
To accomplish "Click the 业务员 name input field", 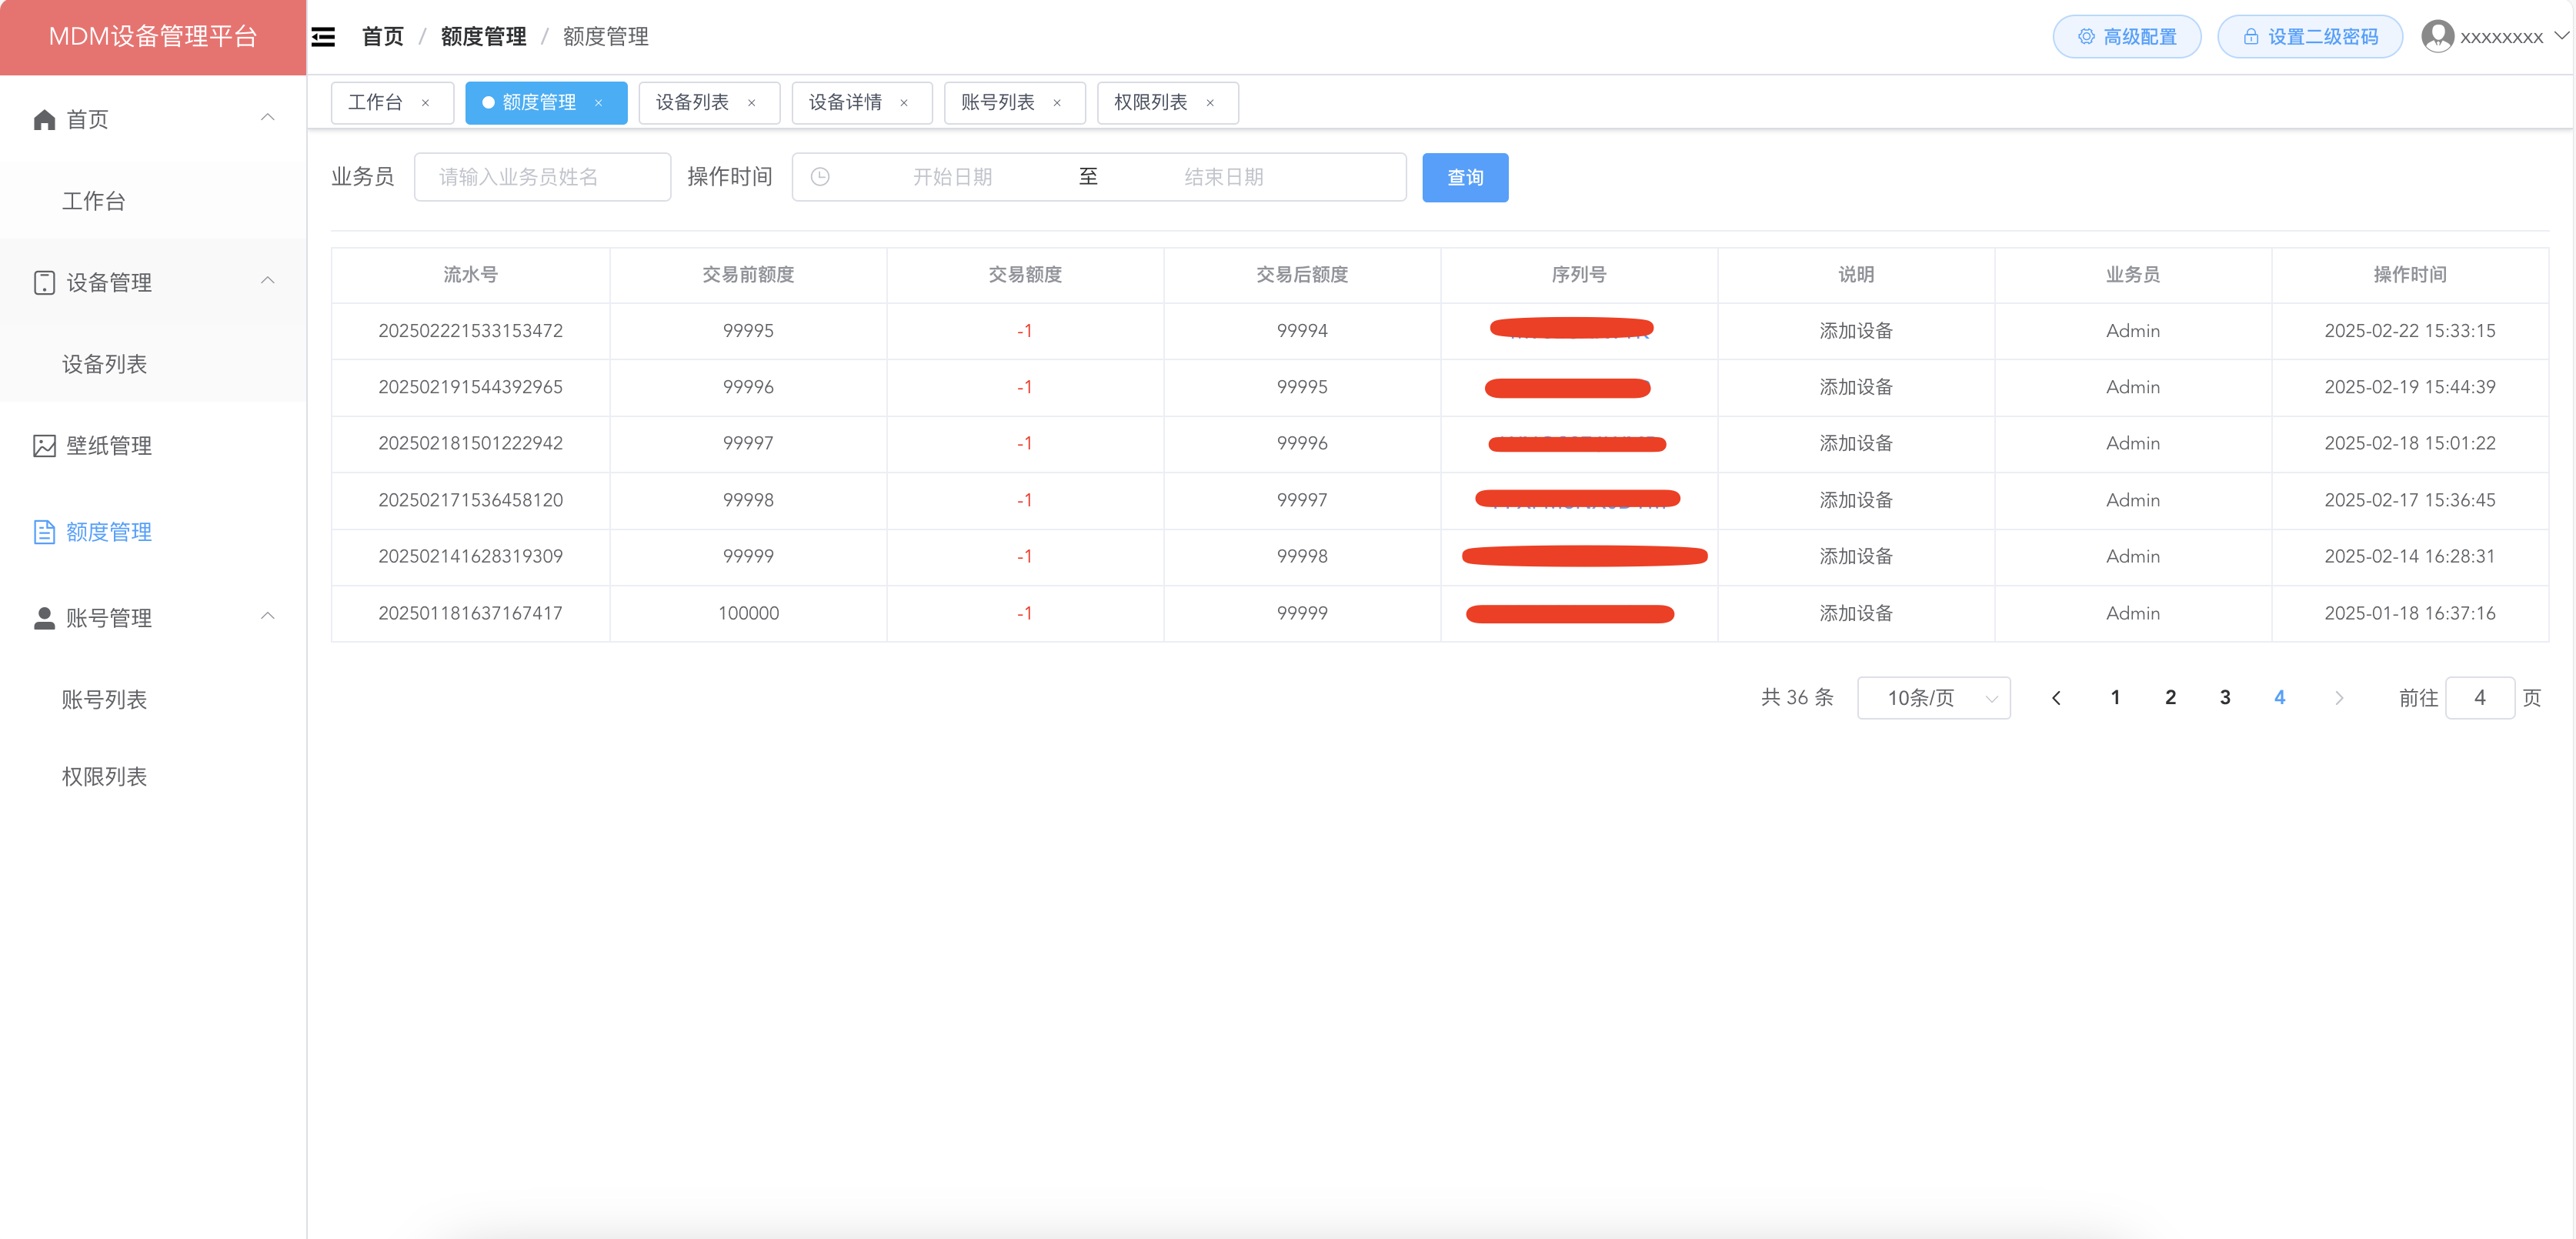I will [542, 177].
